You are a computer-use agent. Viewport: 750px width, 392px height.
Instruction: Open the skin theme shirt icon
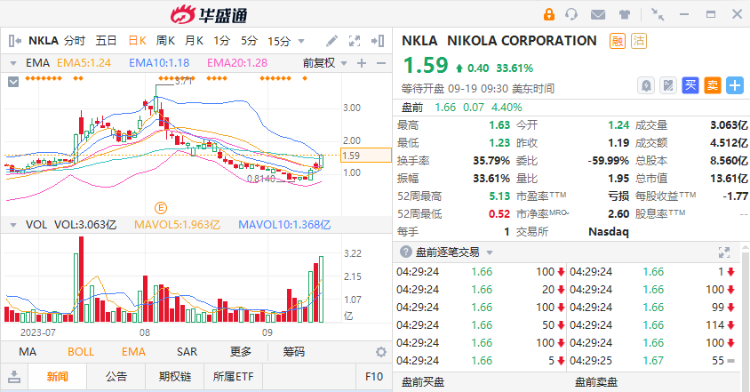[x=624, y=15]
